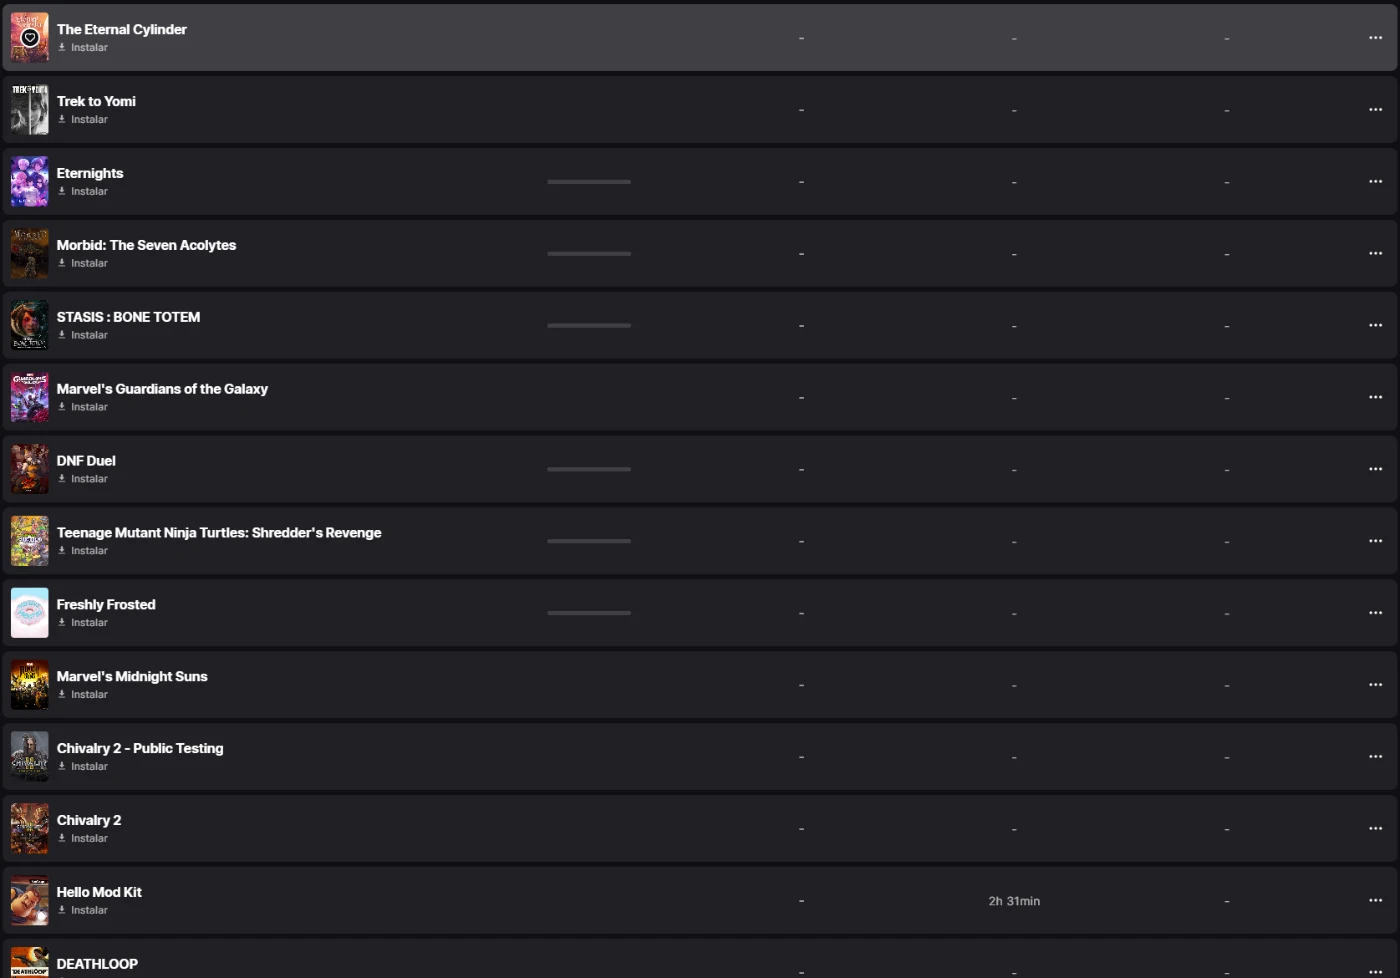This screenshot has height=978, width=1400.
Task: Show more options for Freshly Frosted
Action: tap(1375, 613)
